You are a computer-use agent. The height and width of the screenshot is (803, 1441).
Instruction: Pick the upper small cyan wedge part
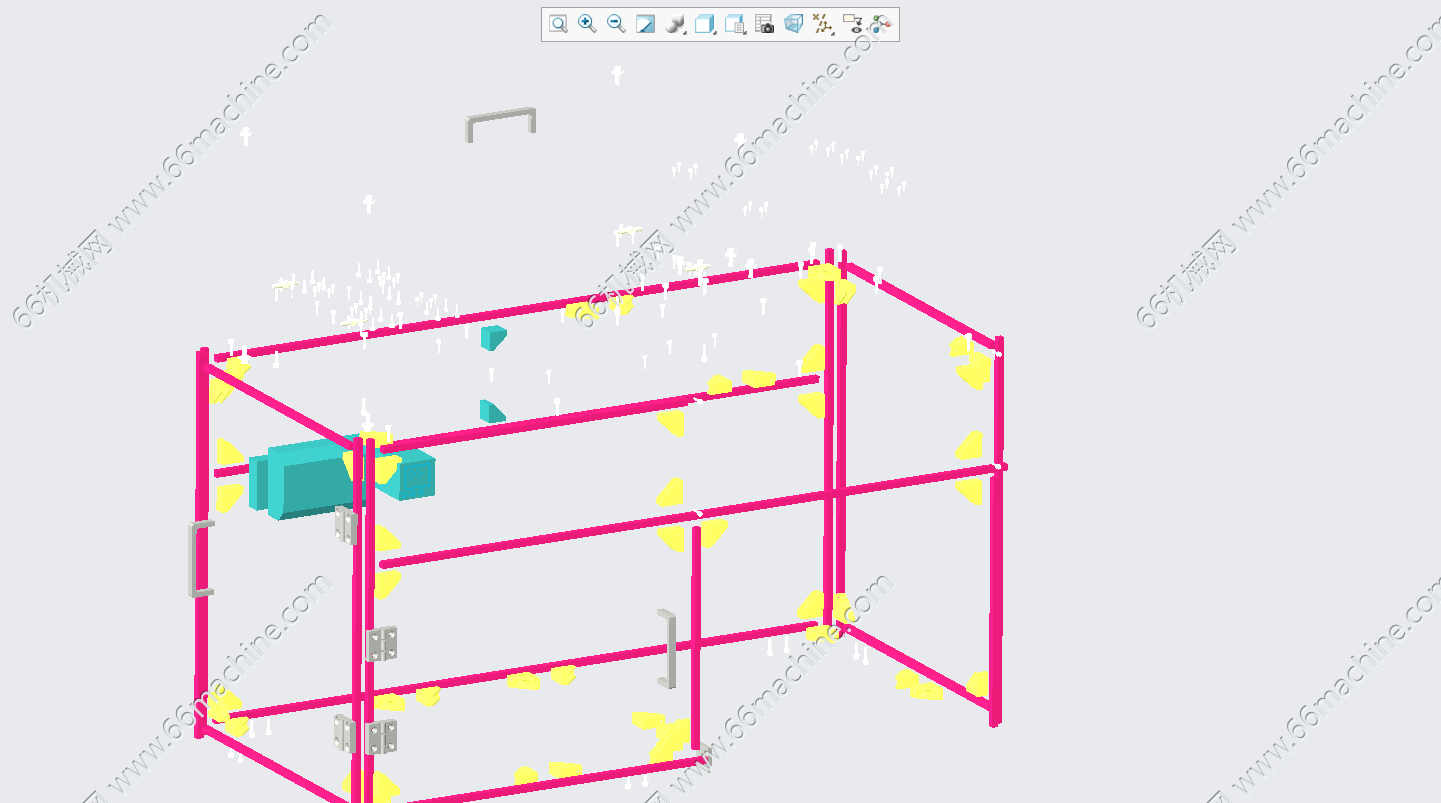[492, 337]
